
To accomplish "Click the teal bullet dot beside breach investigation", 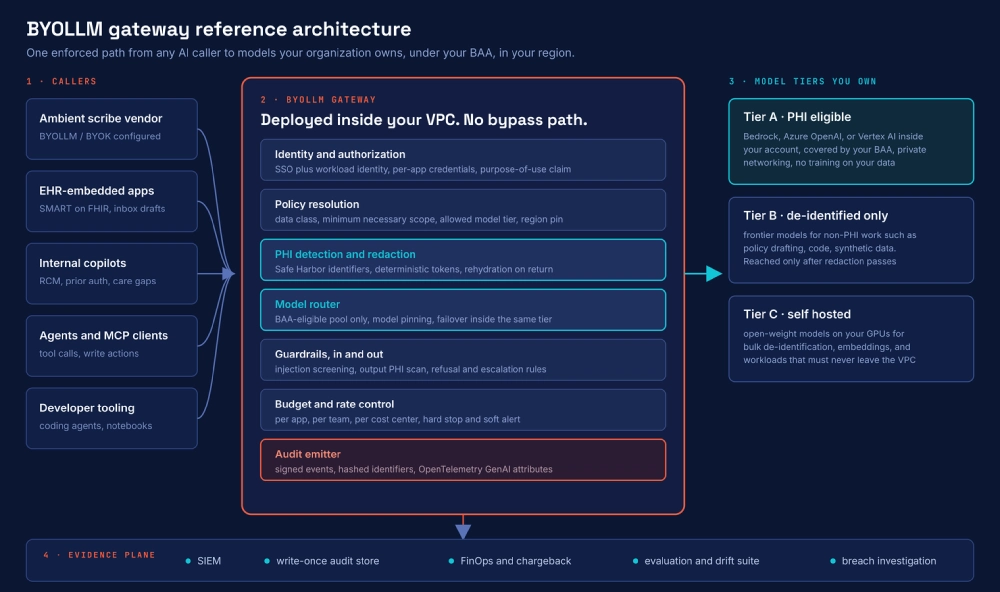I will coord(833,561).
